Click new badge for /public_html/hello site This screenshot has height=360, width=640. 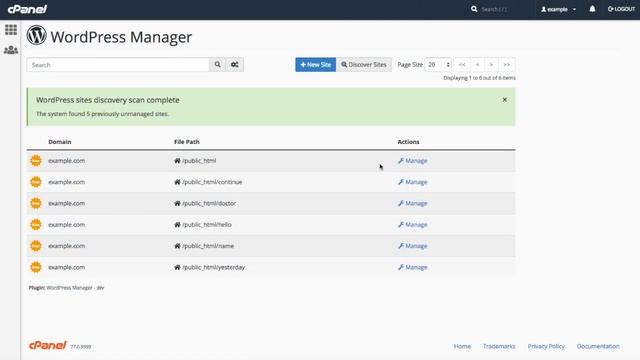click(36, 224)
